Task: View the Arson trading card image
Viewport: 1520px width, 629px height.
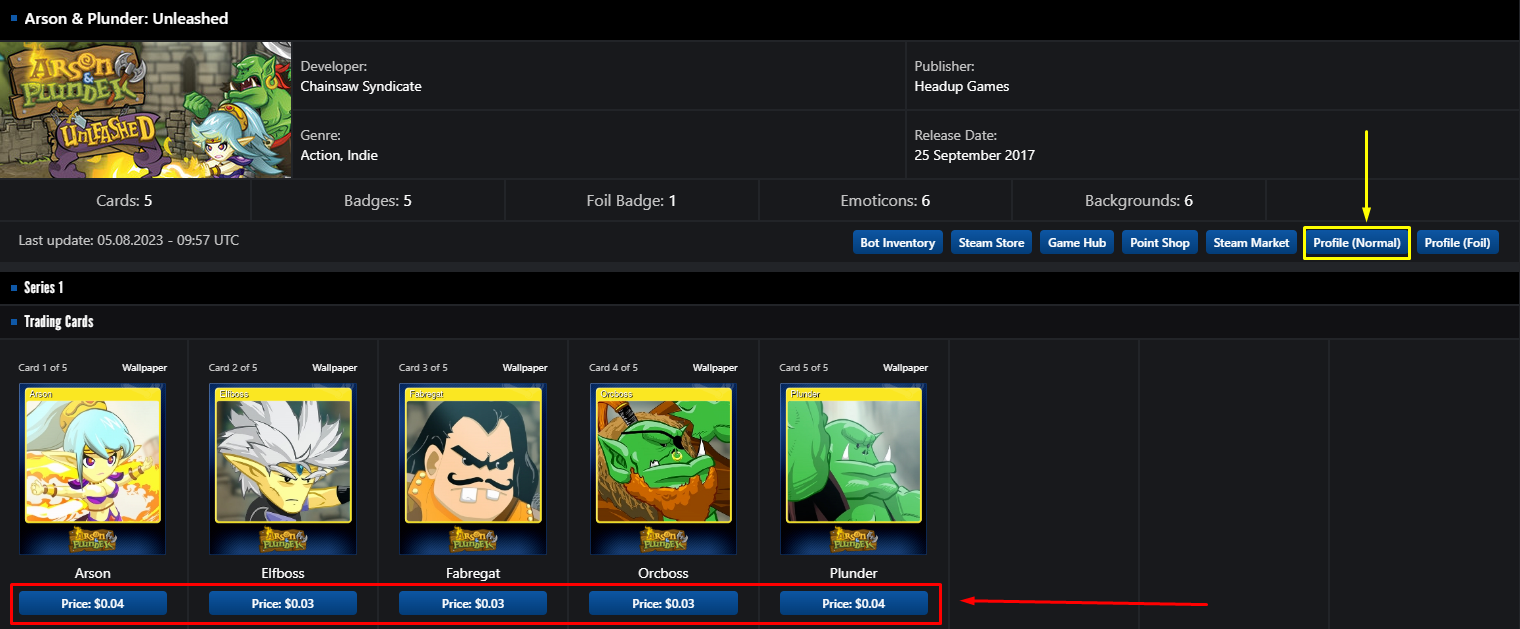Action: [x=92, y=469]
